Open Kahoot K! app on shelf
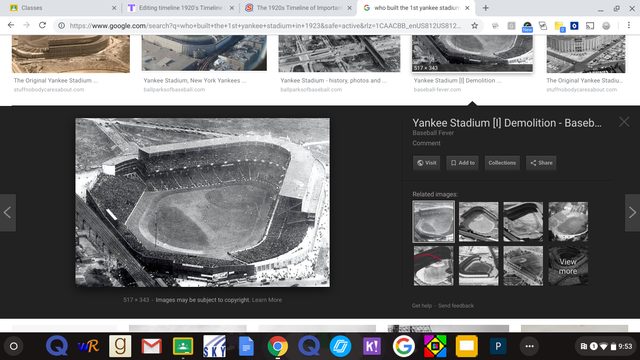640x360 pixels. click(372, 346)
